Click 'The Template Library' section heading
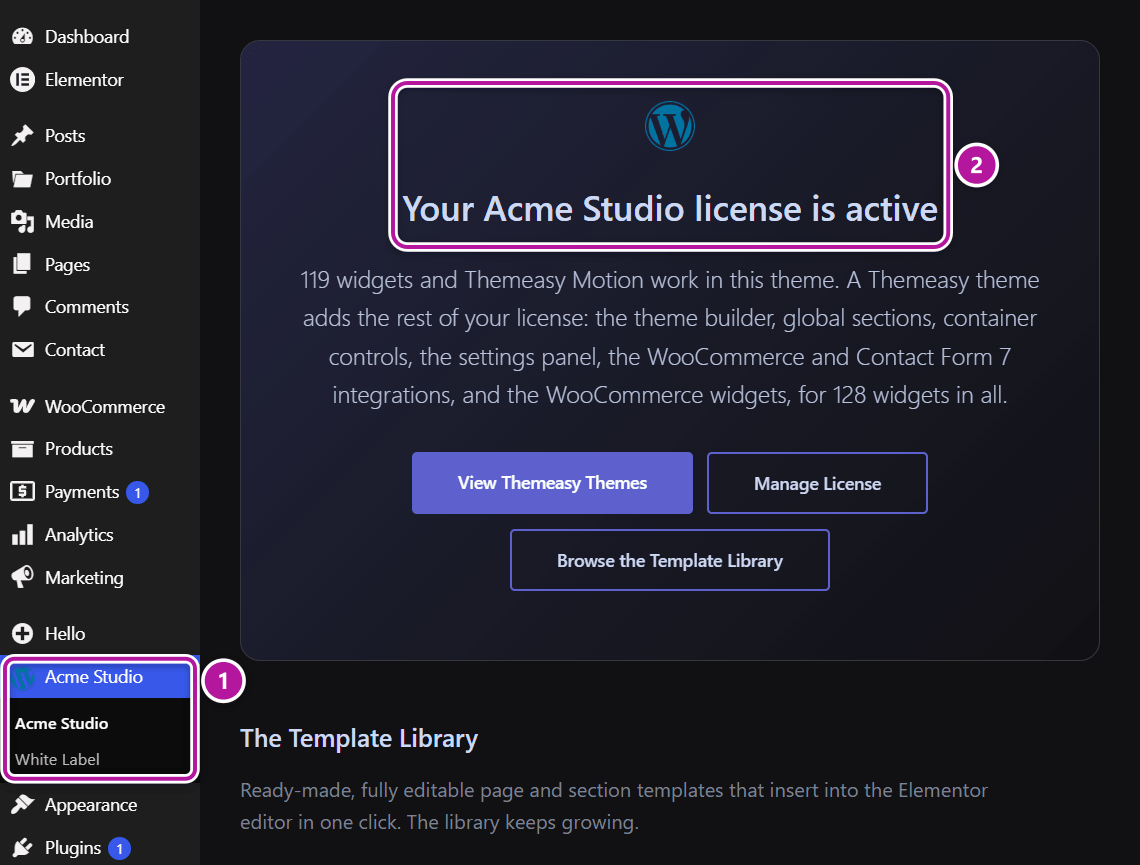 coord(358,739)
